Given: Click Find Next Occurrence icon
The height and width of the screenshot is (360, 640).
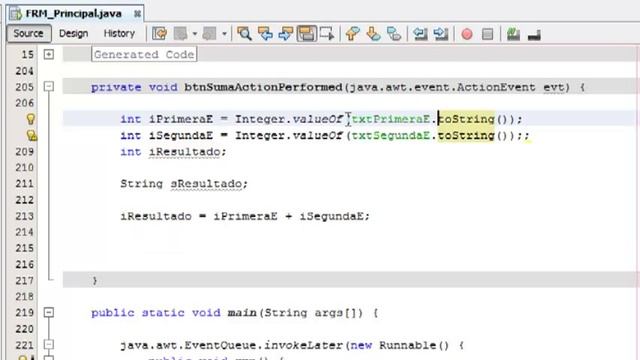Looking at the screenshot, I should [x=286, y=33].
